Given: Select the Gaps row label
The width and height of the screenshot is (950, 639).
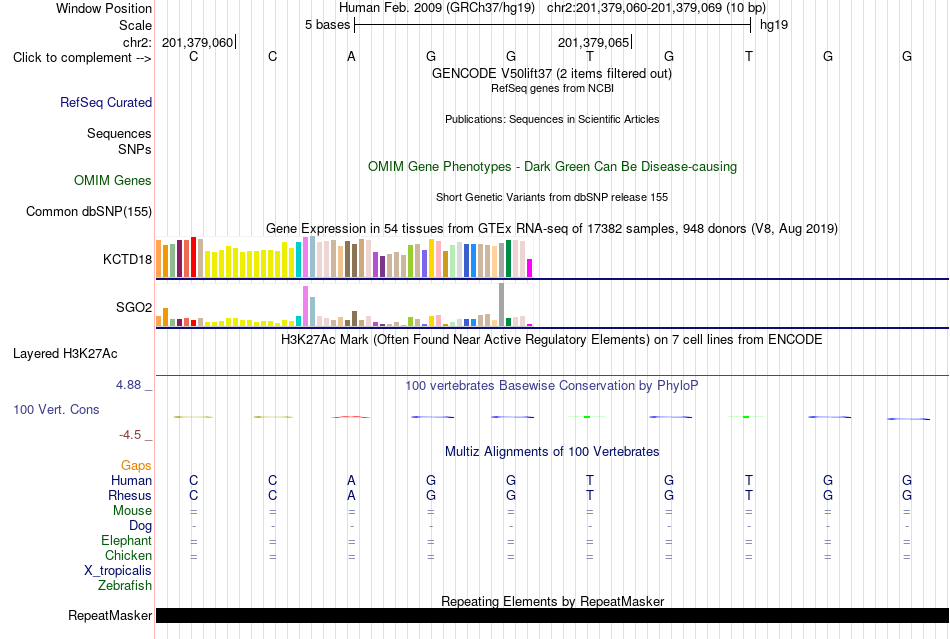Looking at the screenshot, I should point(136,466).
